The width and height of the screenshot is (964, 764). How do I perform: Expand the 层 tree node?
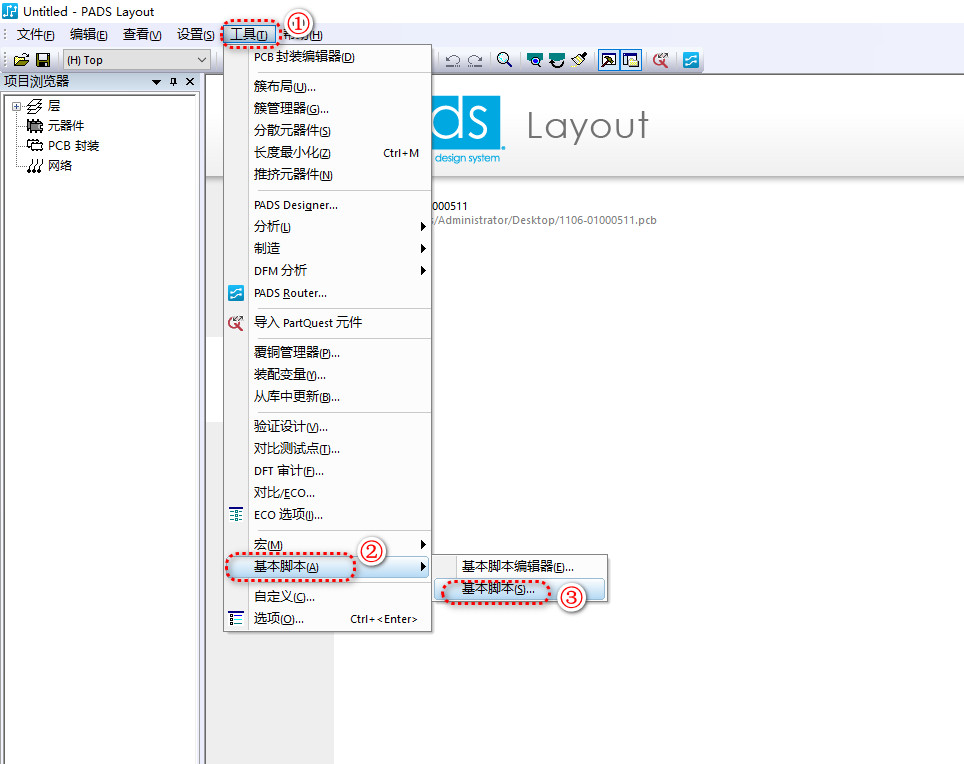[x=16, y=106]
